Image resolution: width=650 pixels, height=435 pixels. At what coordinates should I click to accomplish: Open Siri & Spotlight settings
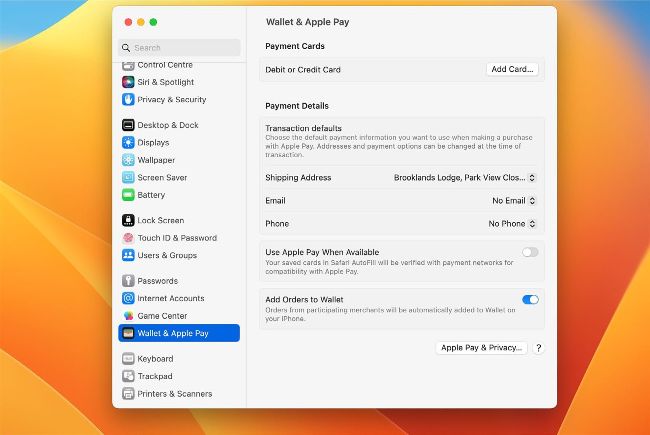[x=166, y=82]
